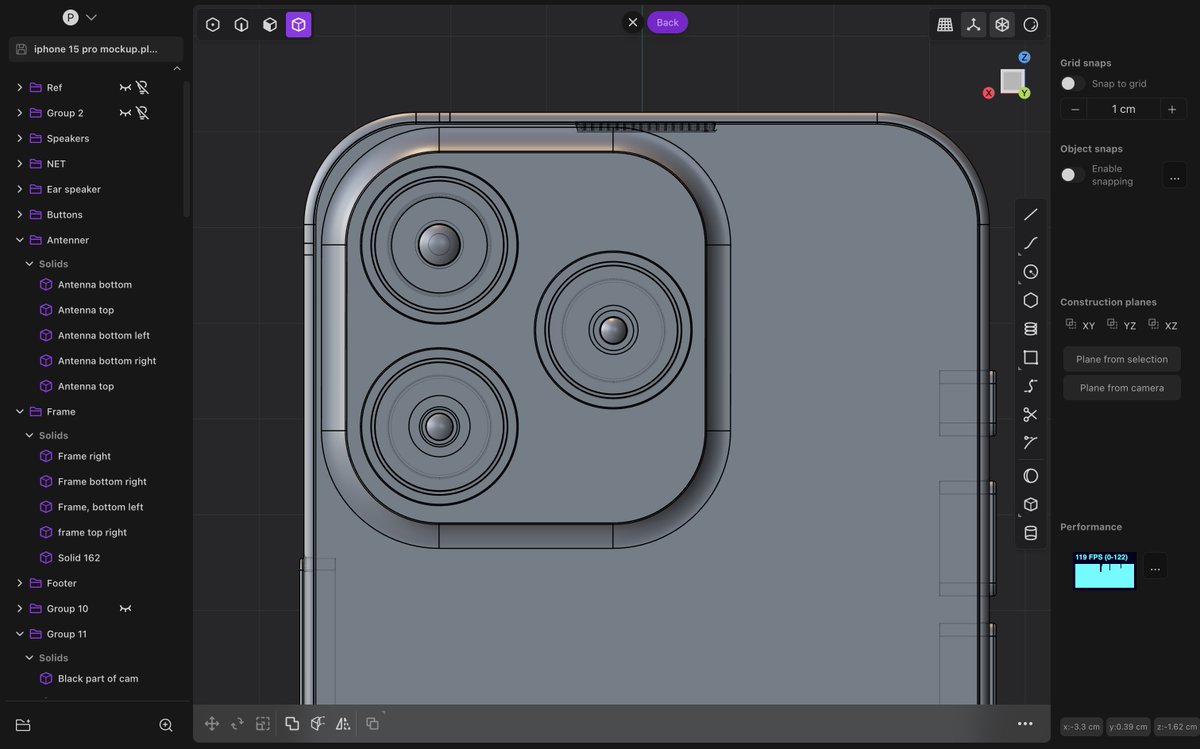This screenshot has height=749, width=1200.
Task: Click the viewport orientation cube
Action: (x=1012, y=80)
